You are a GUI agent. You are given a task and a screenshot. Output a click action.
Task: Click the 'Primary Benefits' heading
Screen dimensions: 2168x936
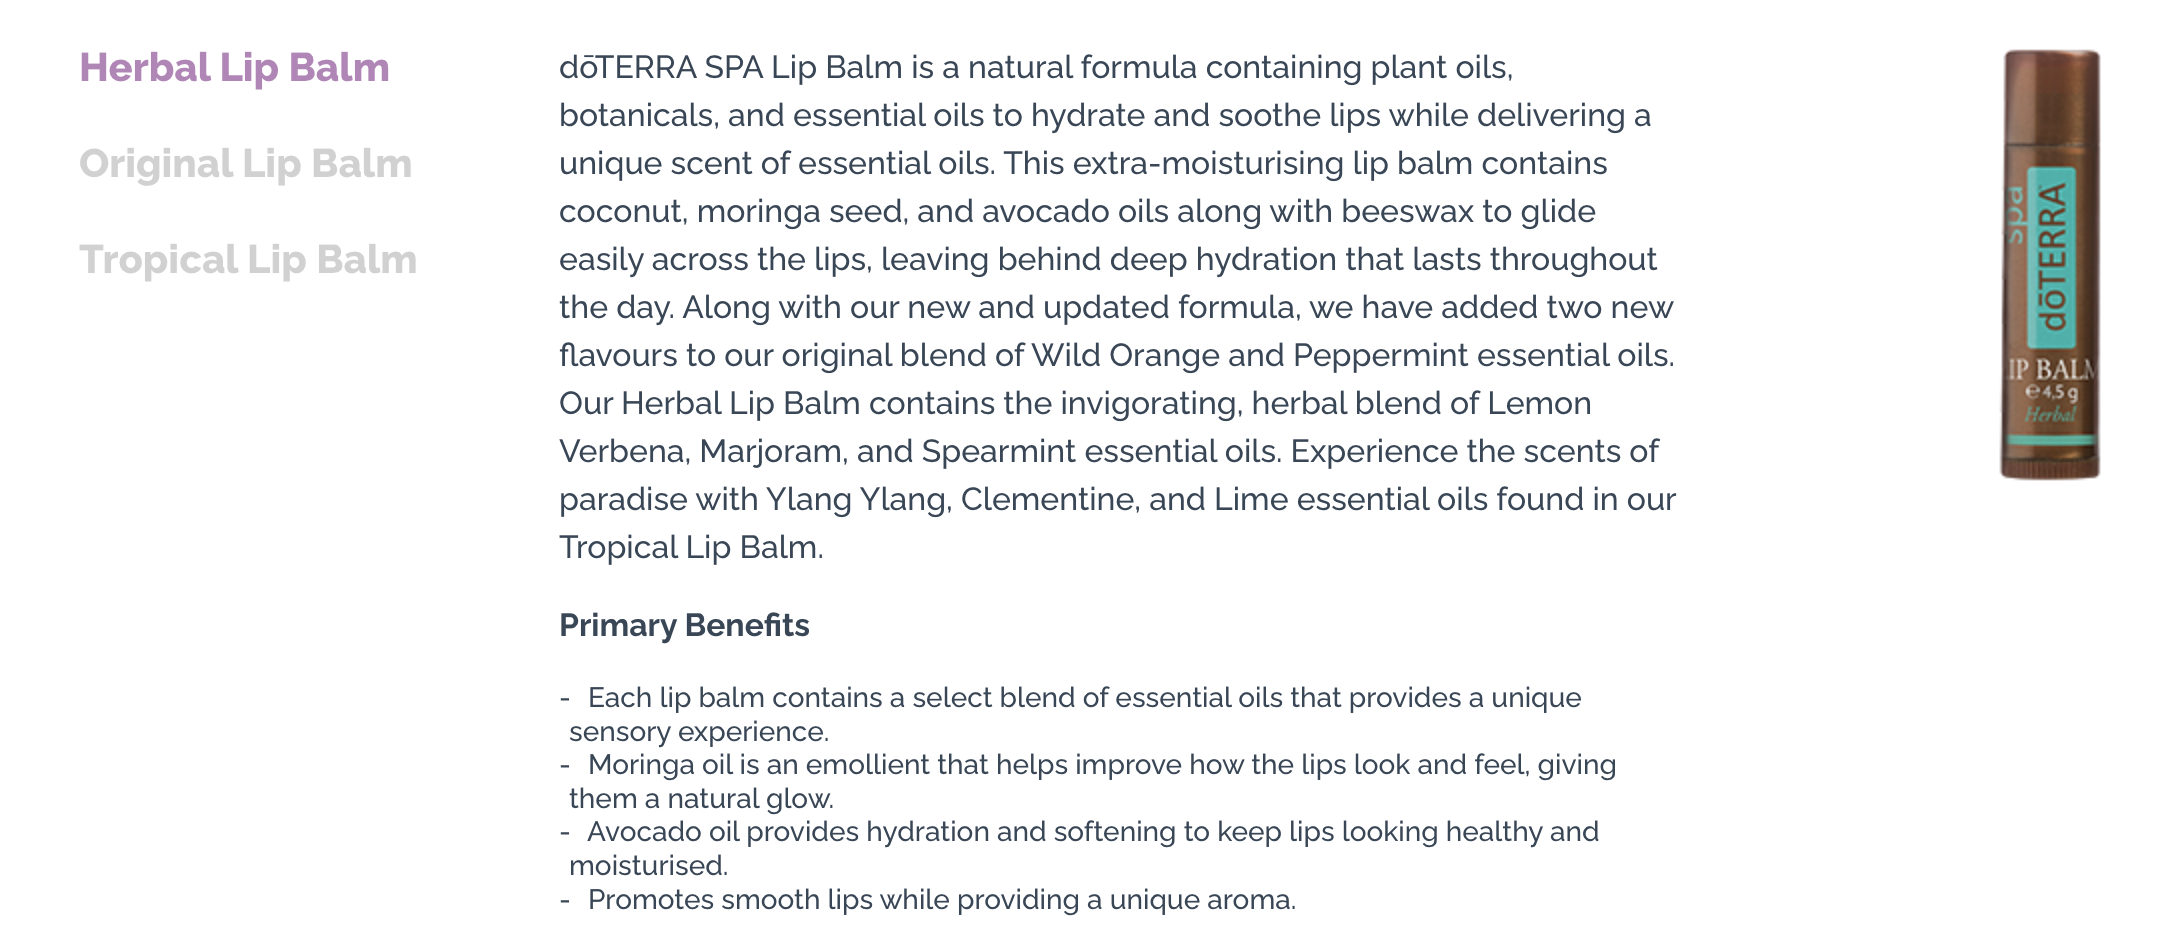[x=684, y=625]
